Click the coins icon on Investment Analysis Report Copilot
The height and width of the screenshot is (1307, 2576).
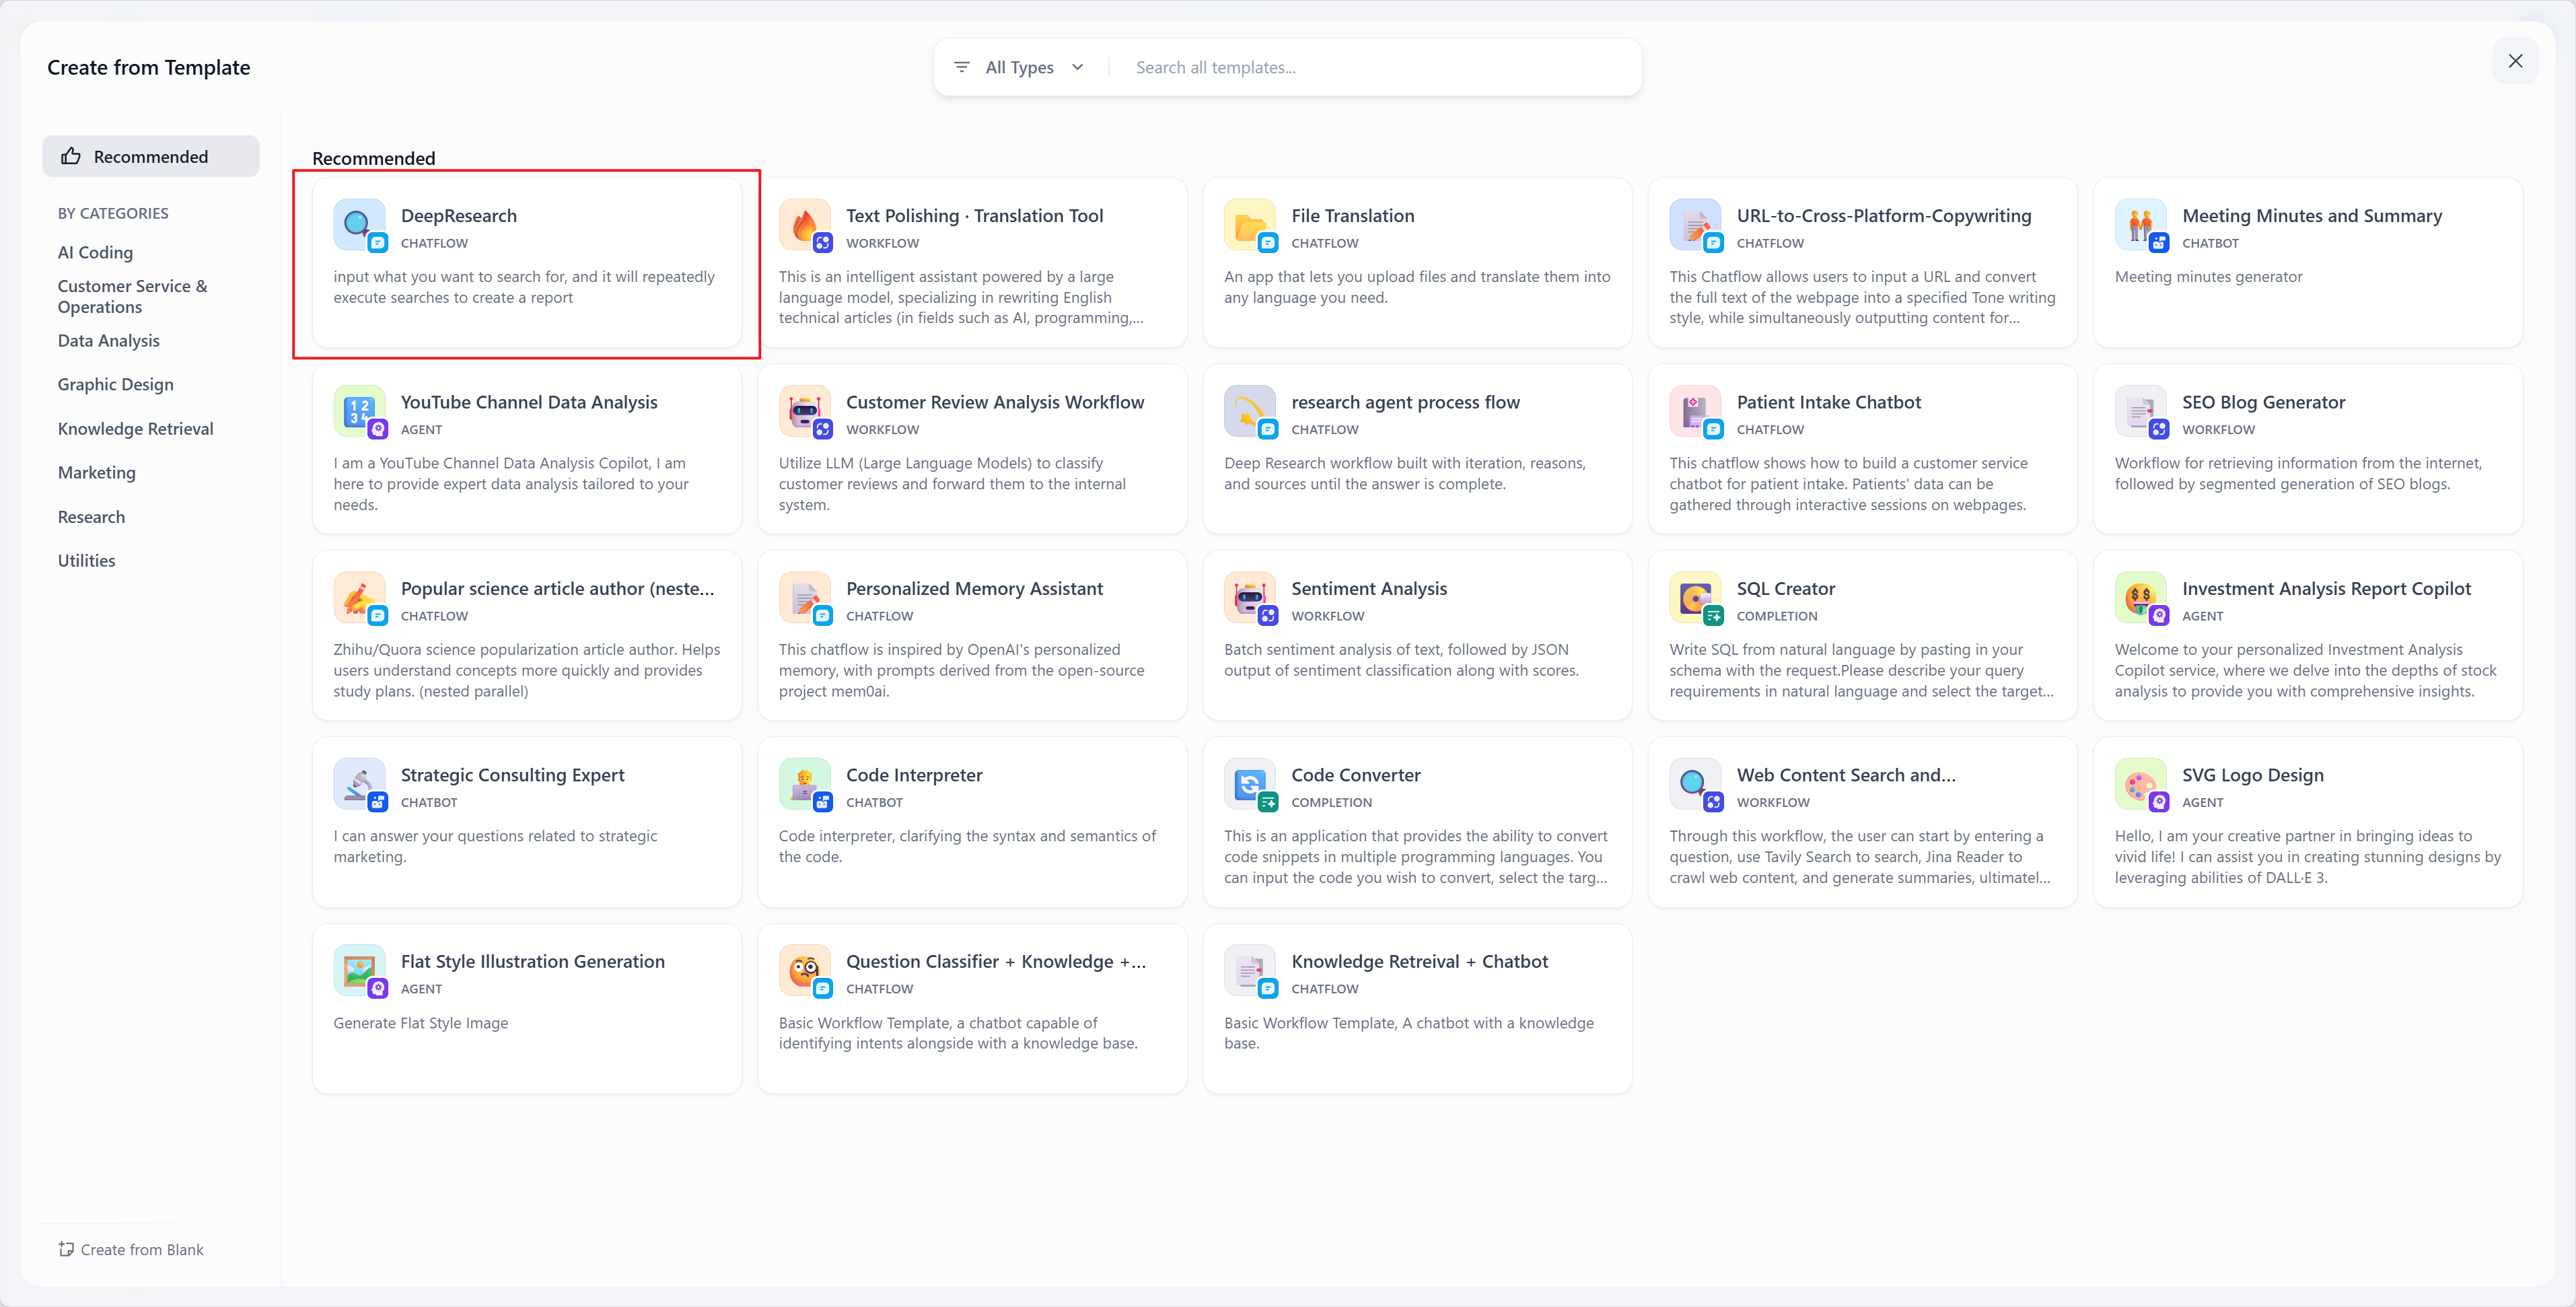[x=2141, y=598]
